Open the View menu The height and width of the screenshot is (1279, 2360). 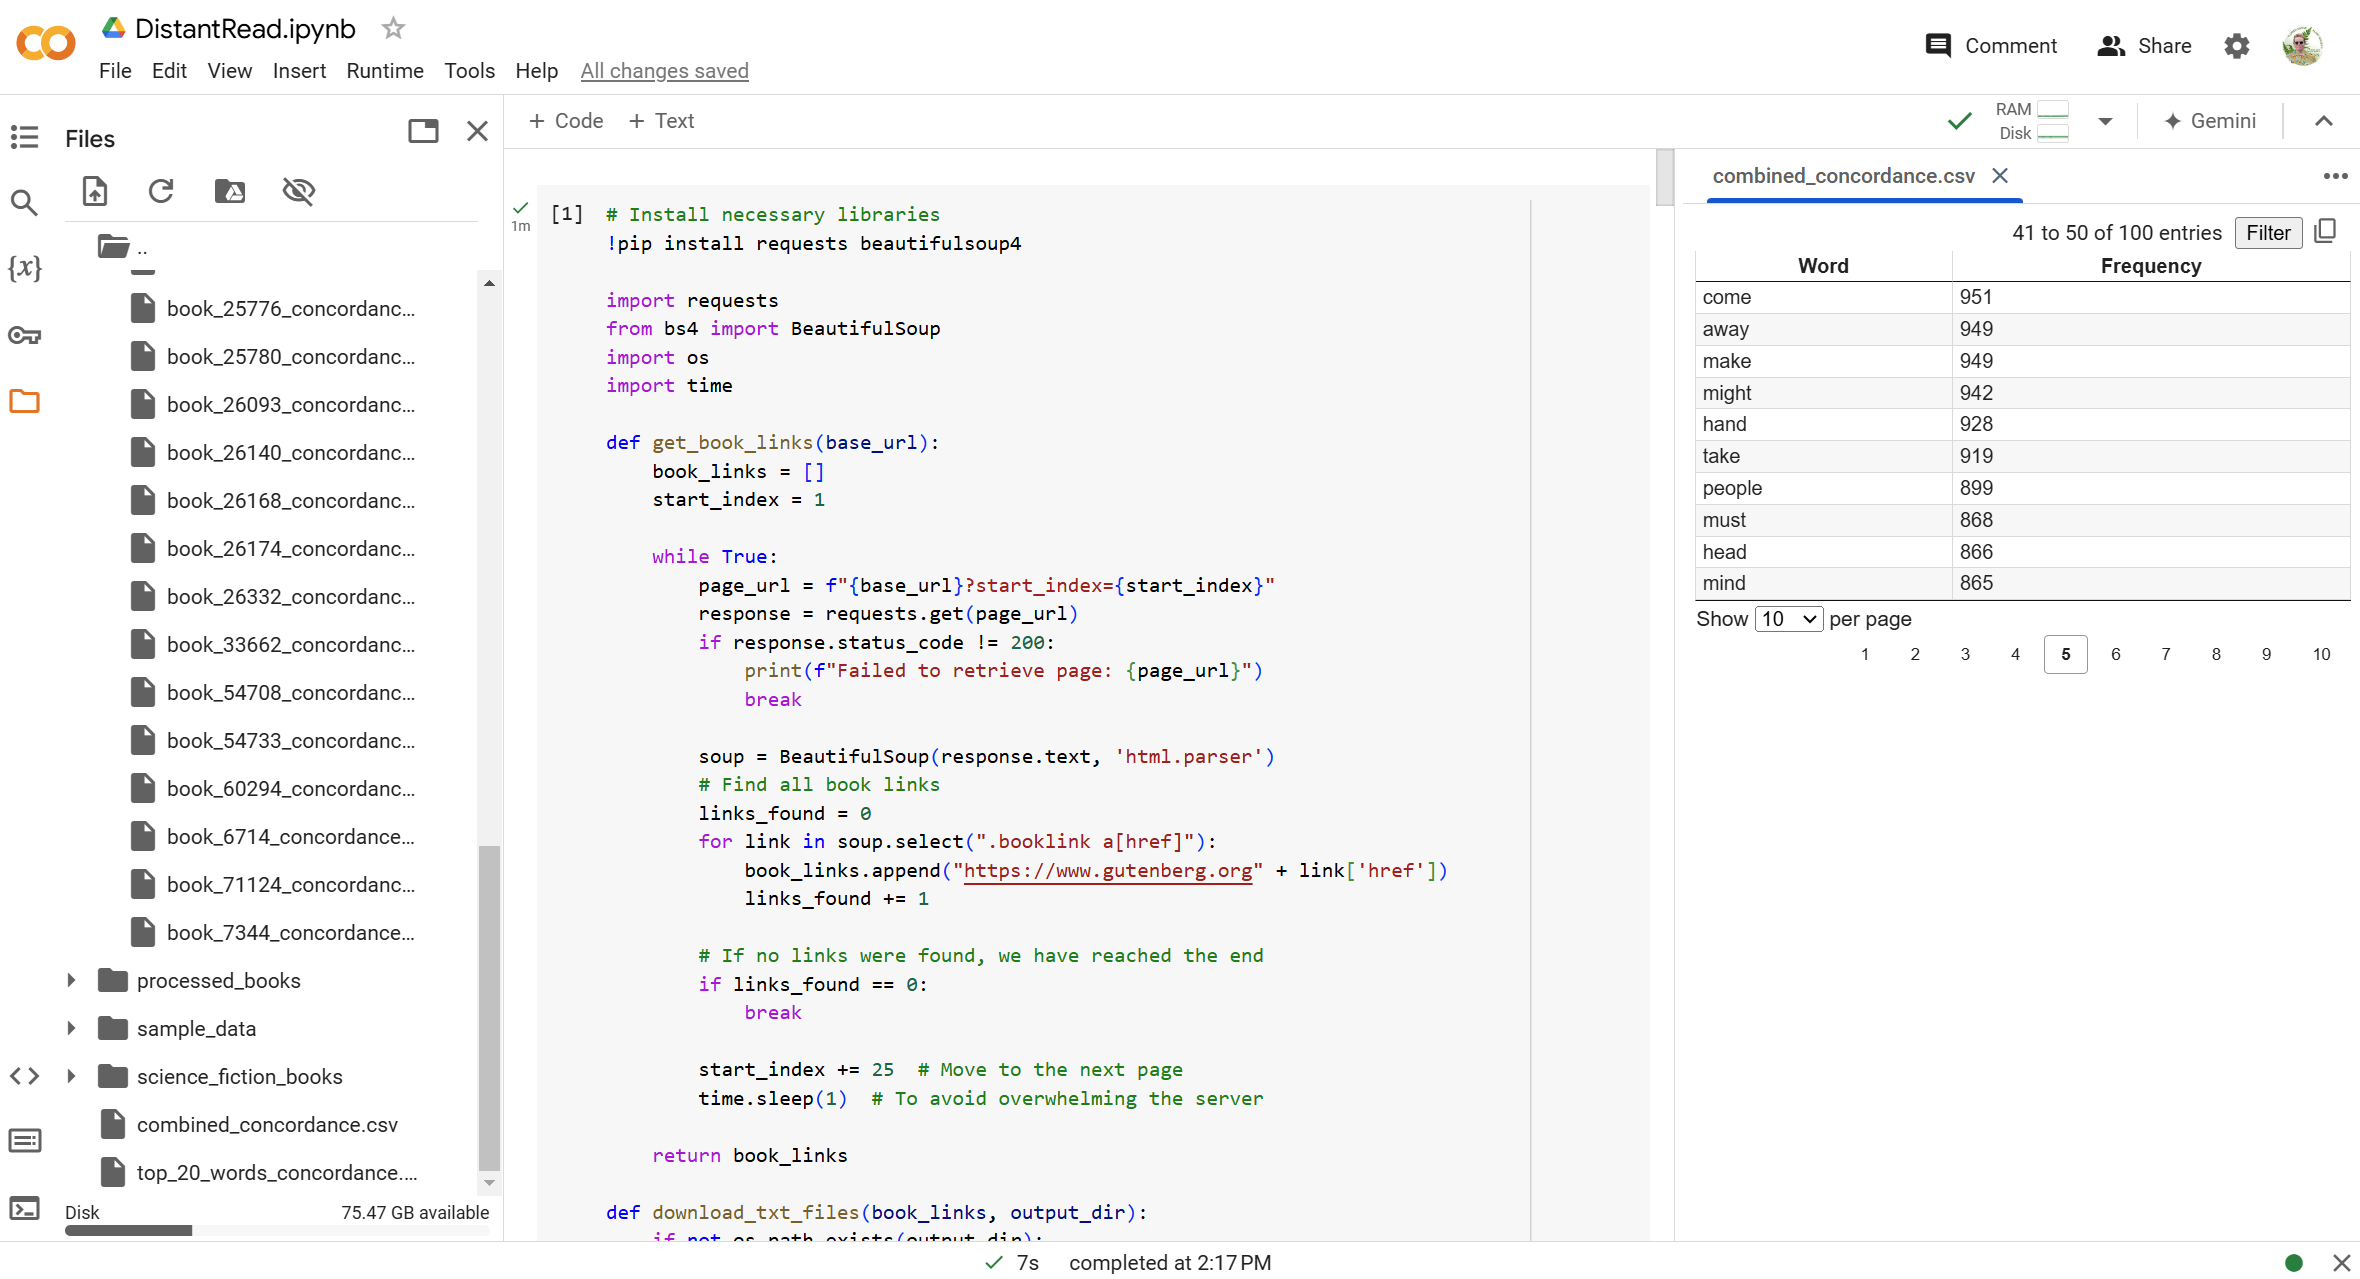(x=229, y=71)
